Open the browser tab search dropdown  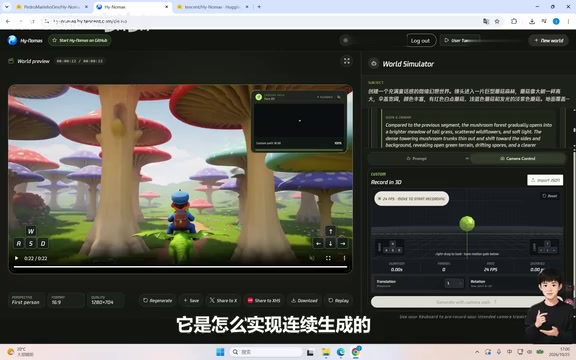coord(7,7)
